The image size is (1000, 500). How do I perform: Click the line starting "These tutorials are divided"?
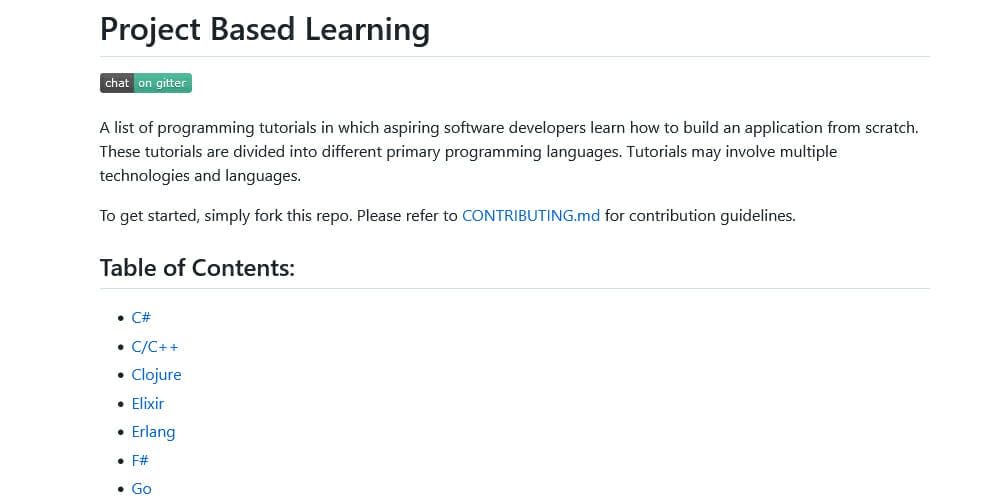coord(468,152)
